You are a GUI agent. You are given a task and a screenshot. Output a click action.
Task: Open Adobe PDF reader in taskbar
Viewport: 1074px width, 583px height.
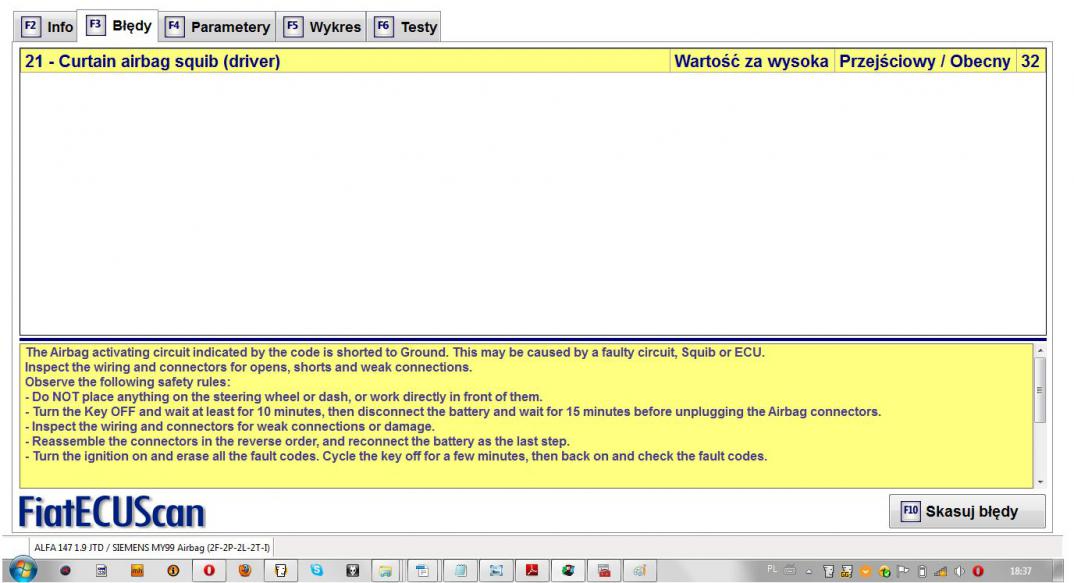click(x=532, y=570)
